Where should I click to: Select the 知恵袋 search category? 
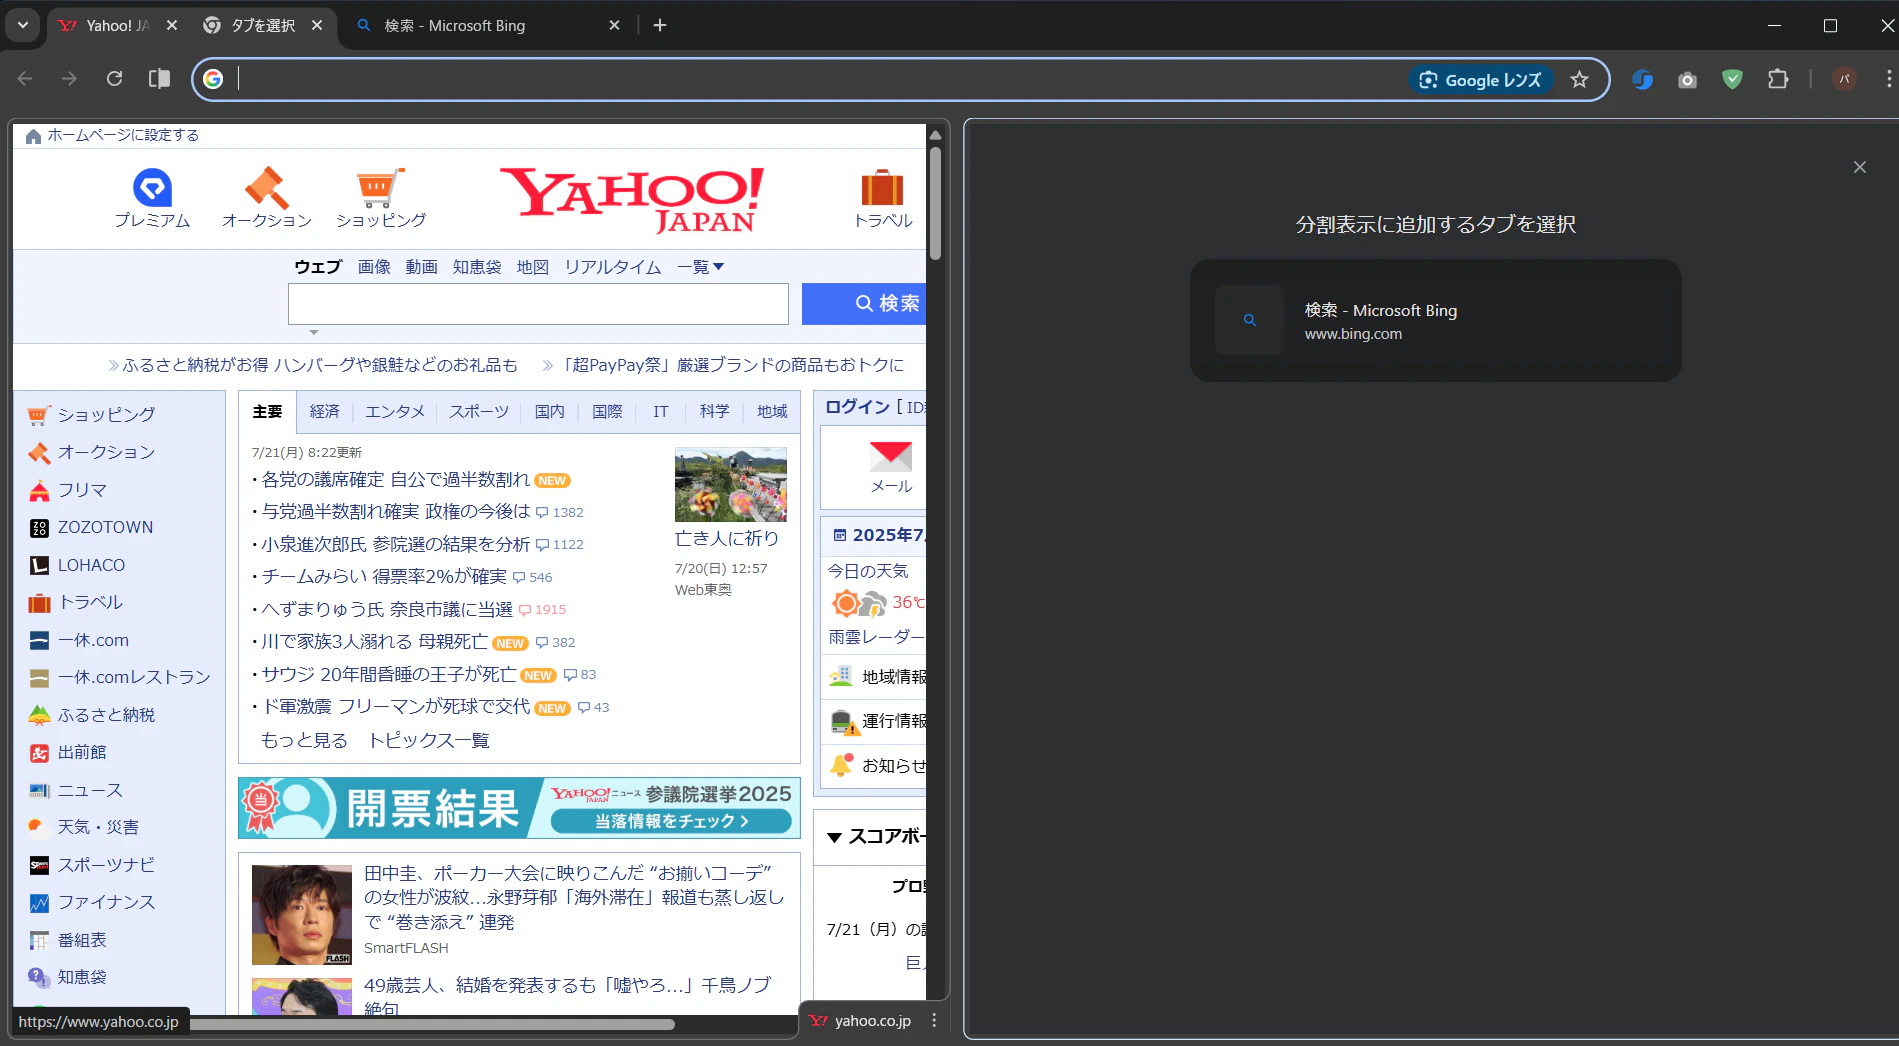point(477,267)
